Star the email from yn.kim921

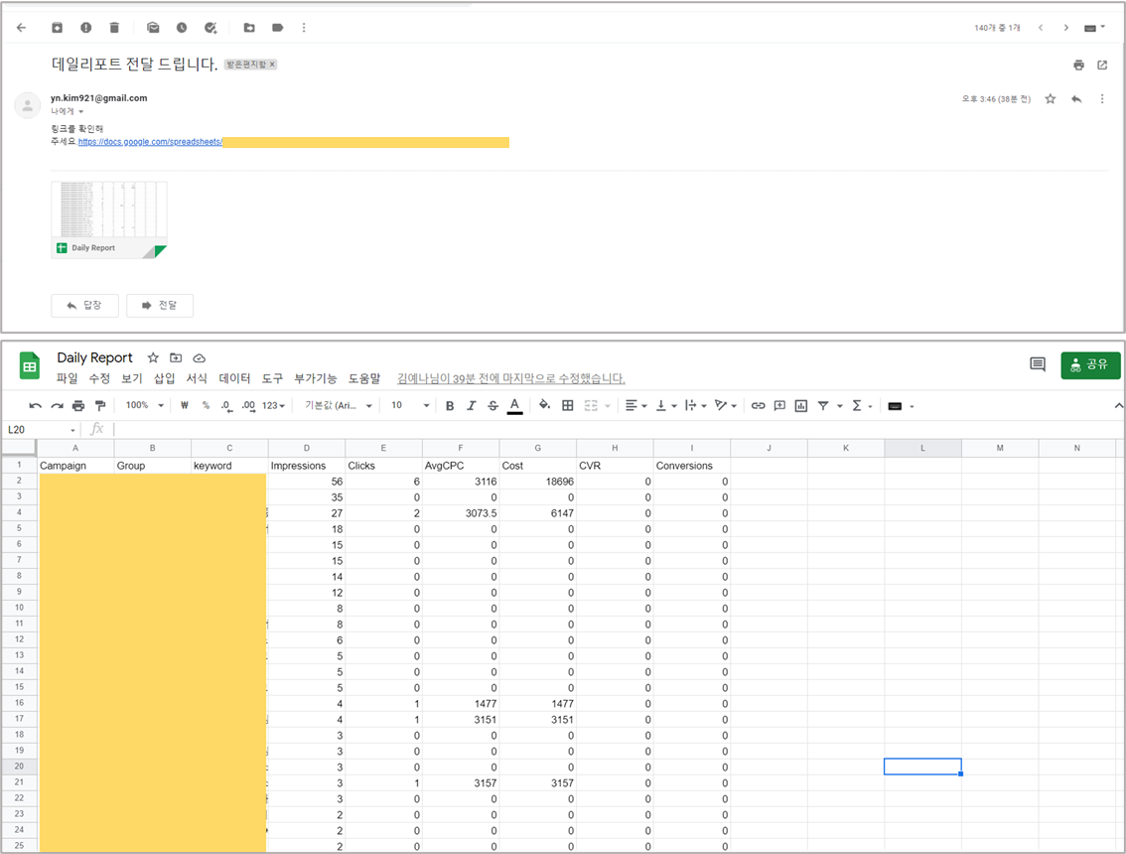[x=1050, y=99]
